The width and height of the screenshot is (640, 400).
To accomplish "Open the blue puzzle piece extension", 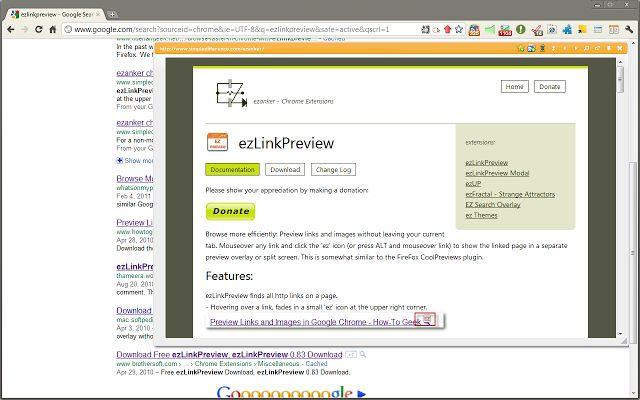I will [567, 29].
